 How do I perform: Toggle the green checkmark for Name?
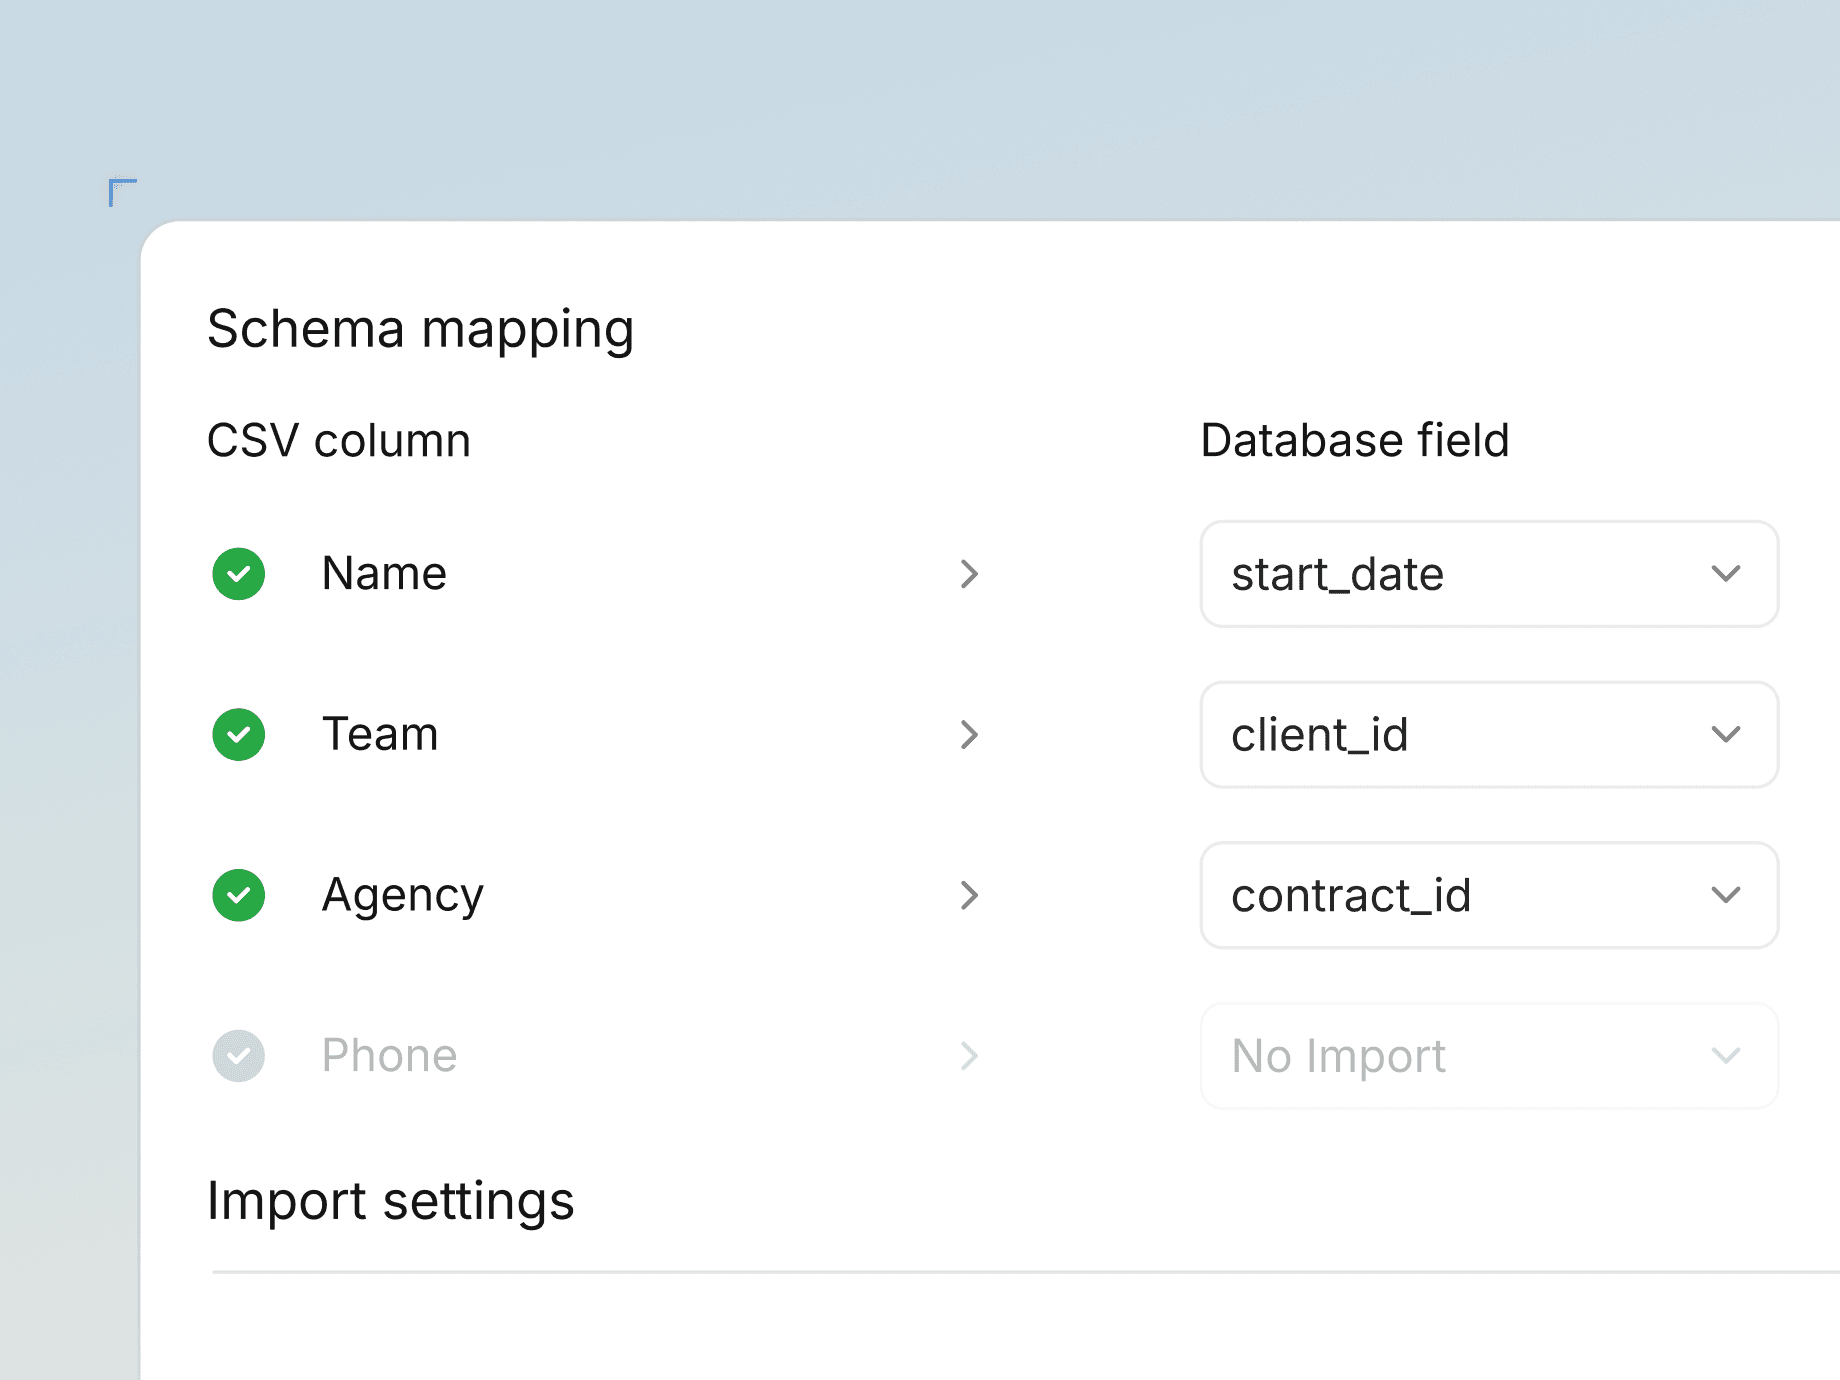239,574
